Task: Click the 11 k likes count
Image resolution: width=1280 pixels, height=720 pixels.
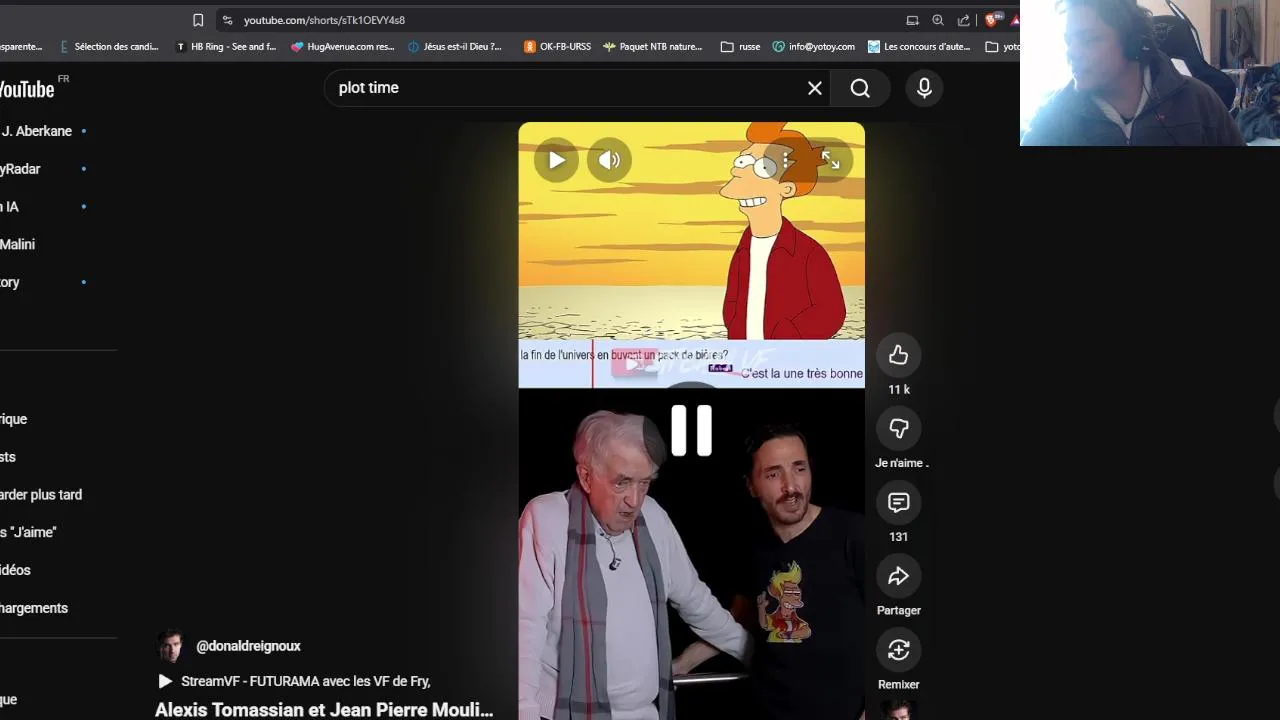Action: 899,389
